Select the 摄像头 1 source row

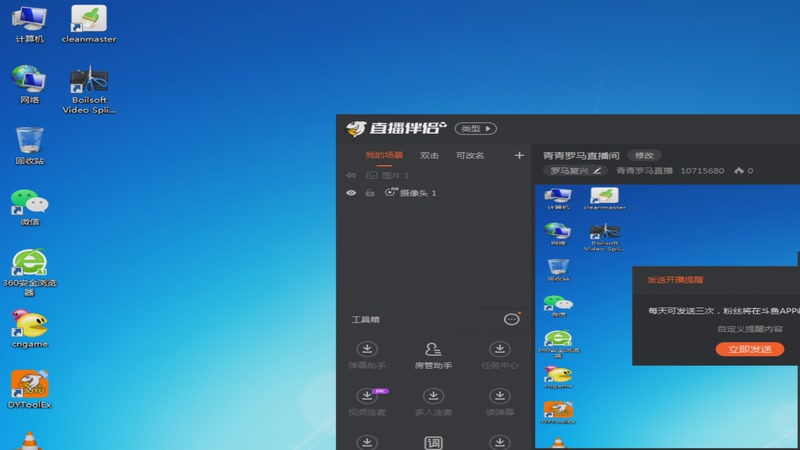434,193
